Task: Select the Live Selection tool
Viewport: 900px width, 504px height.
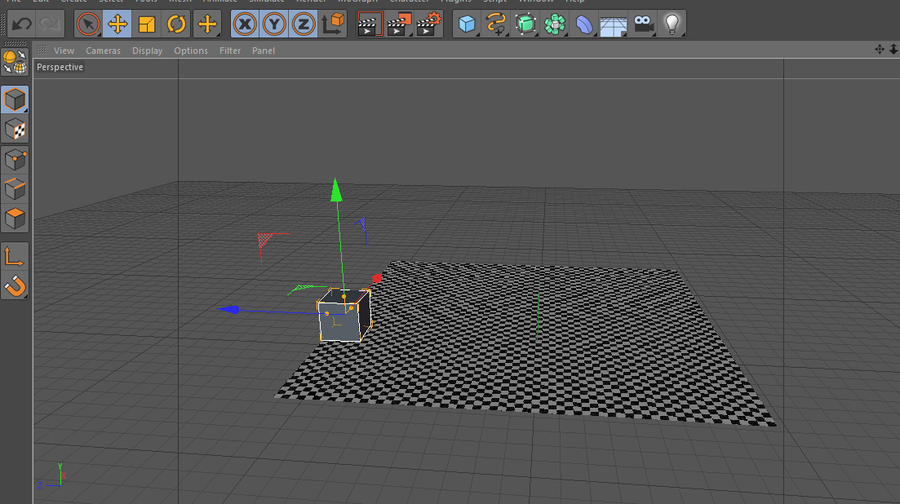Action: pyautogui.click(x=88, y=24)
